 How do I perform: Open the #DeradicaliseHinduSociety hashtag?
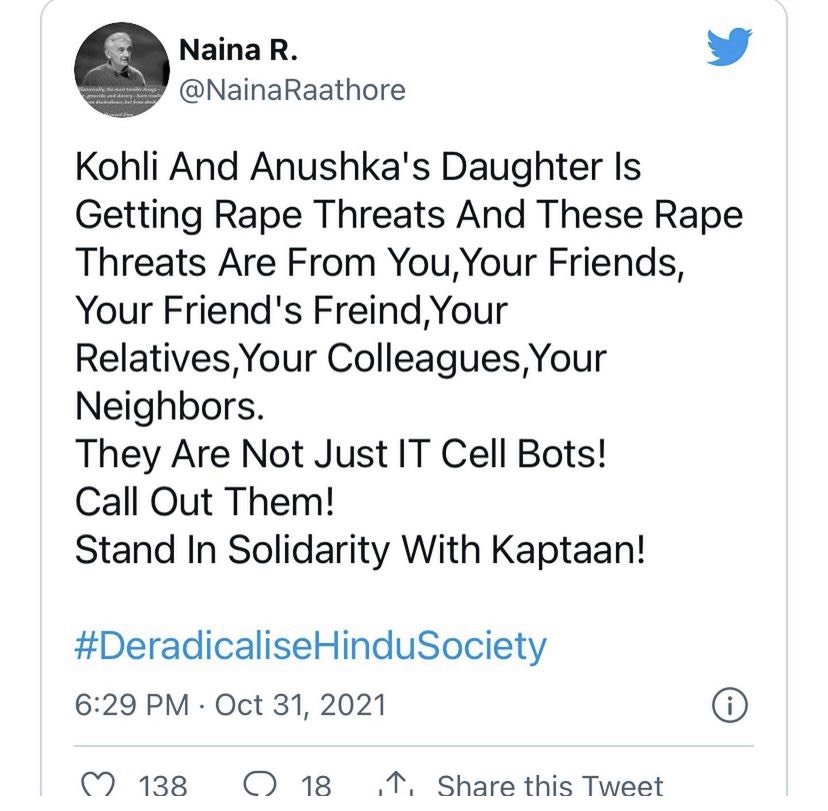tap(311, 646)
